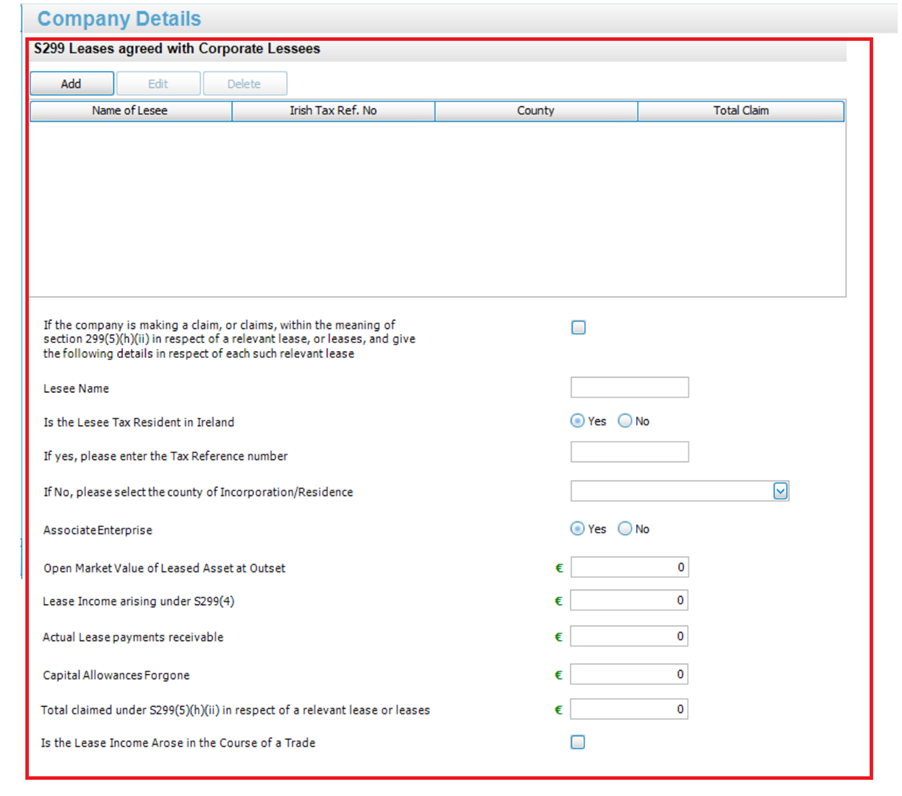Focus the Capital Allowances Forgone amount field
Viewport: 902px width, 796px height.
629,674
